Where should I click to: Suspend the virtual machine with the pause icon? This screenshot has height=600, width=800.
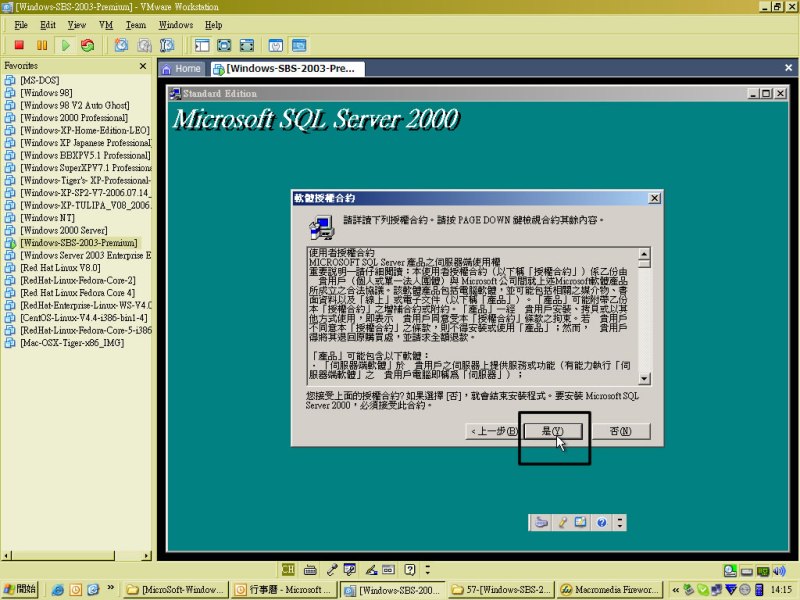point(42,45)
